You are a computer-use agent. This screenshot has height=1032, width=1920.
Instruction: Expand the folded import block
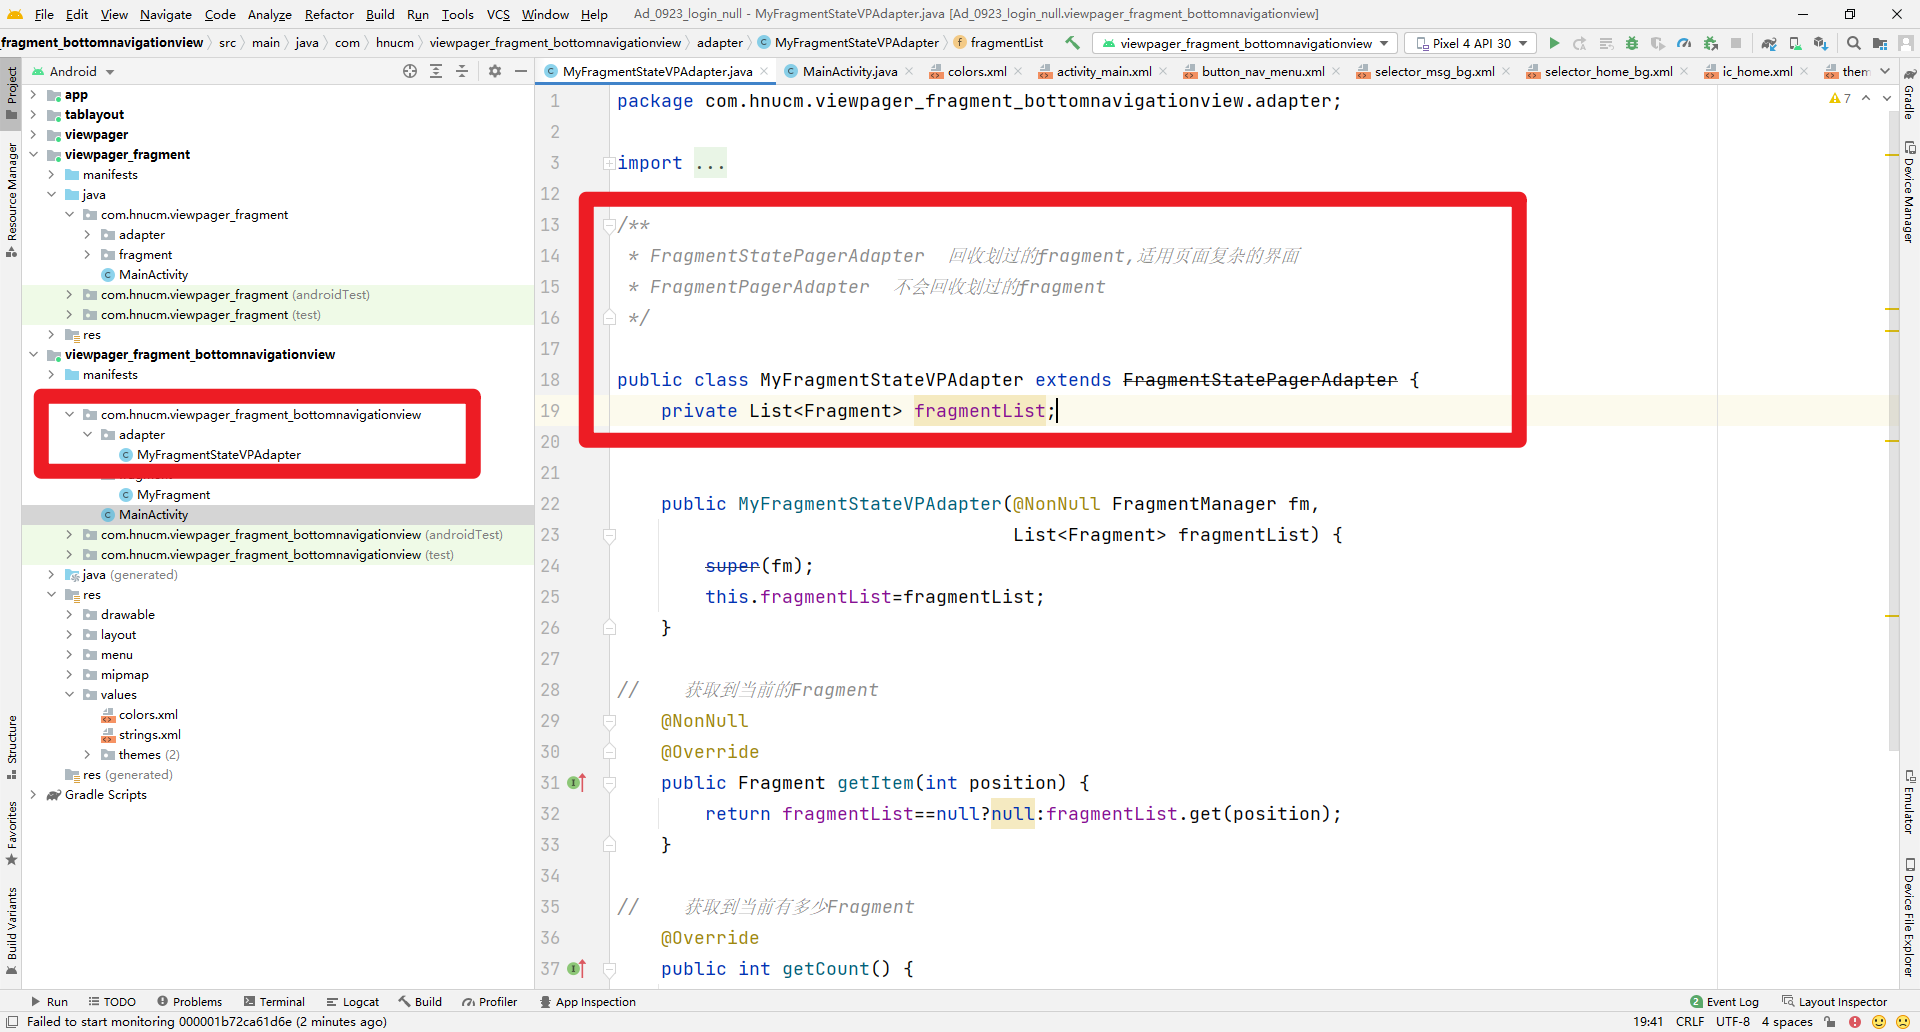coord(608,163)
